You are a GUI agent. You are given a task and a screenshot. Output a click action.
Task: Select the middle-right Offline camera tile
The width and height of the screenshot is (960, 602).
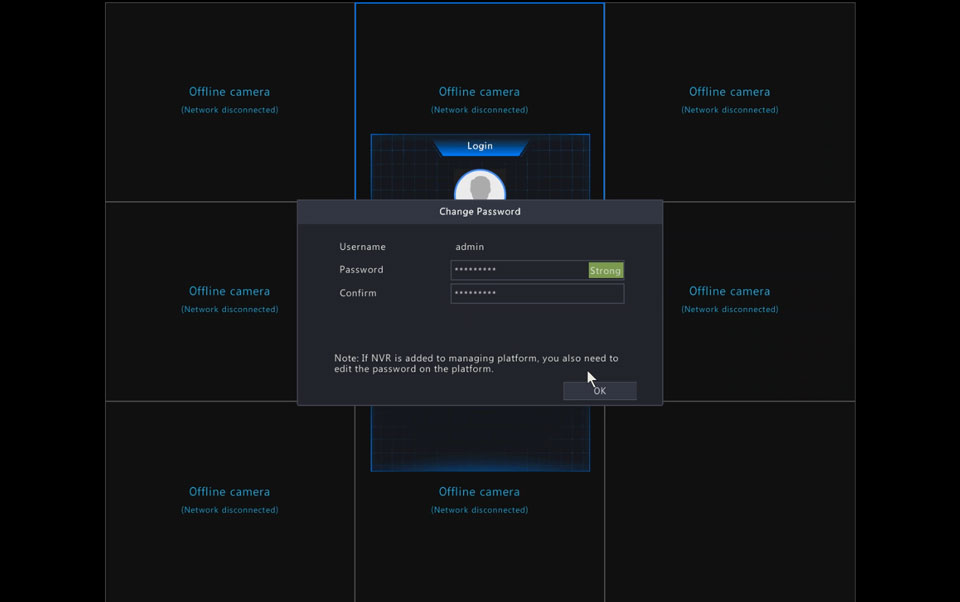[x=758, y=300]
